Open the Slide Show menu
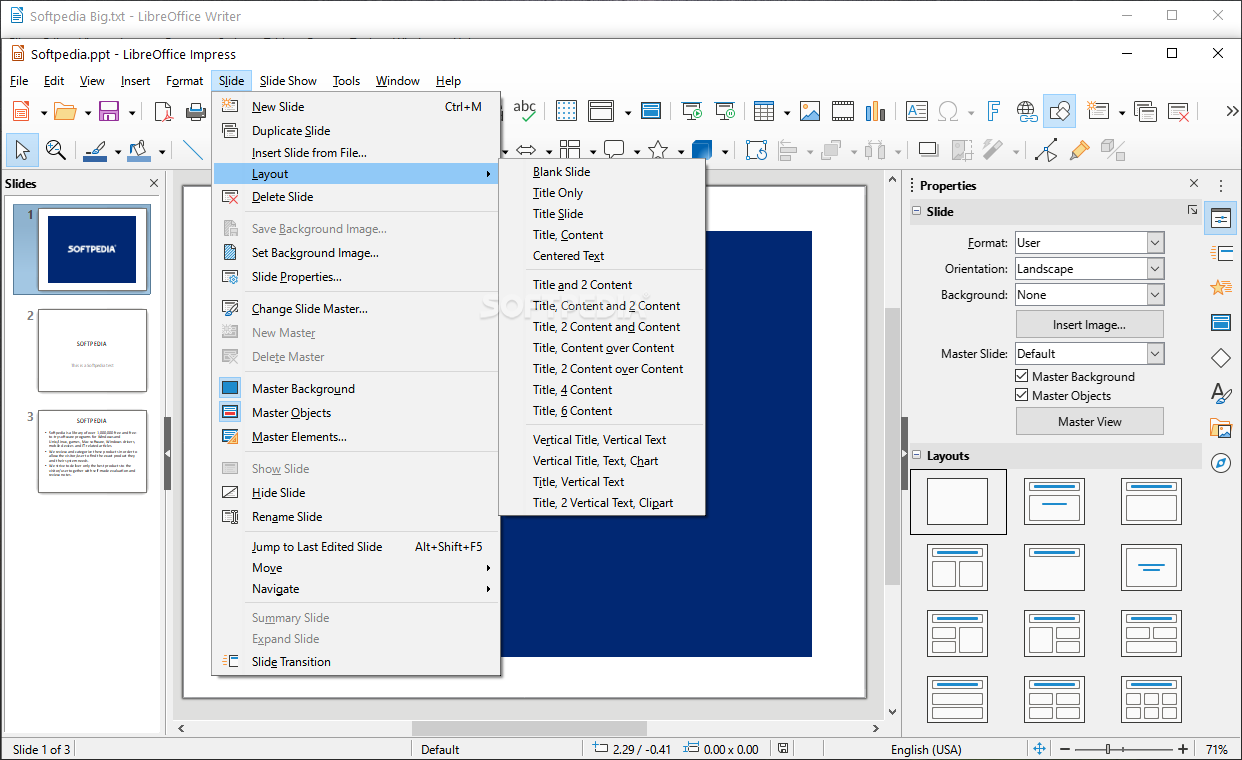The image size is (1242, 760). 288,81
